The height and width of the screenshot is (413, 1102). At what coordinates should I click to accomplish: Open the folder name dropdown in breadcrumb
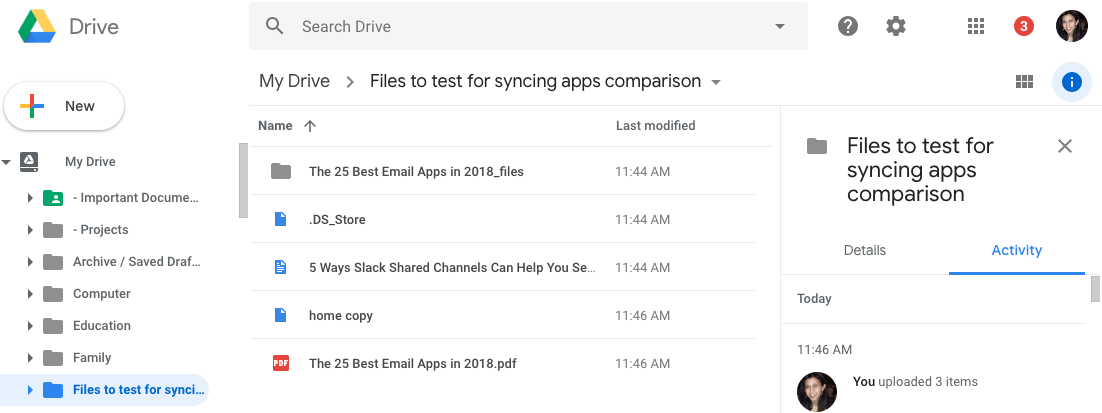coord(716,82)
